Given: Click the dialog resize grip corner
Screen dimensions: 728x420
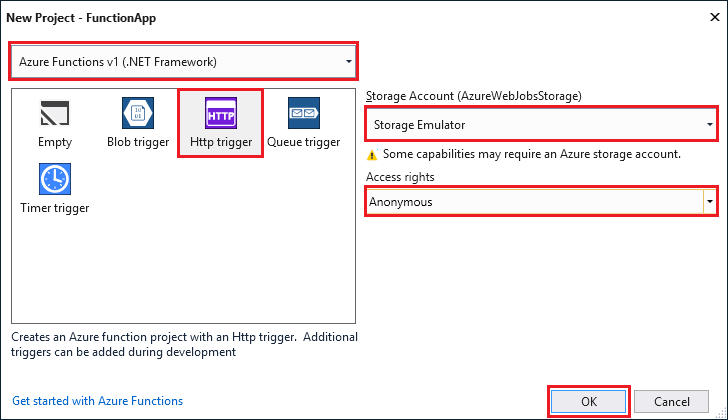Looking at the screenshot, I should point(721,413).
